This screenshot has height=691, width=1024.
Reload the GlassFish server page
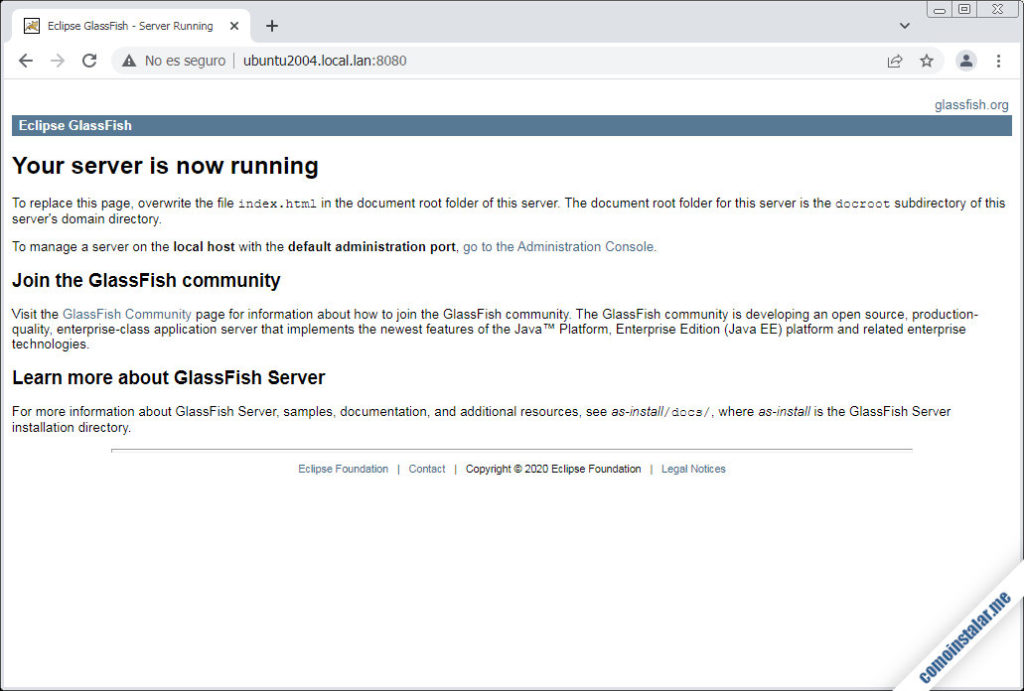pyautogui.click(x=89, y=60)
